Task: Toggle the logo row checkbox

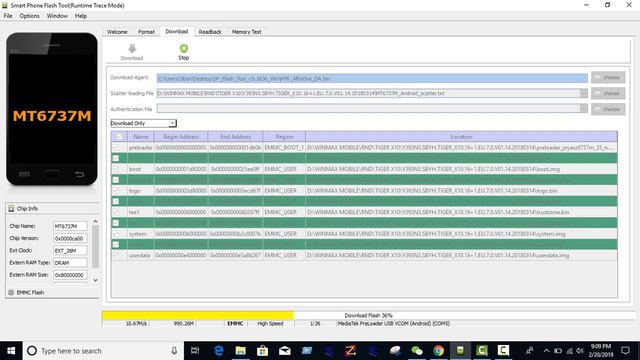Action: pyautogui.click(x=116, y=191)
